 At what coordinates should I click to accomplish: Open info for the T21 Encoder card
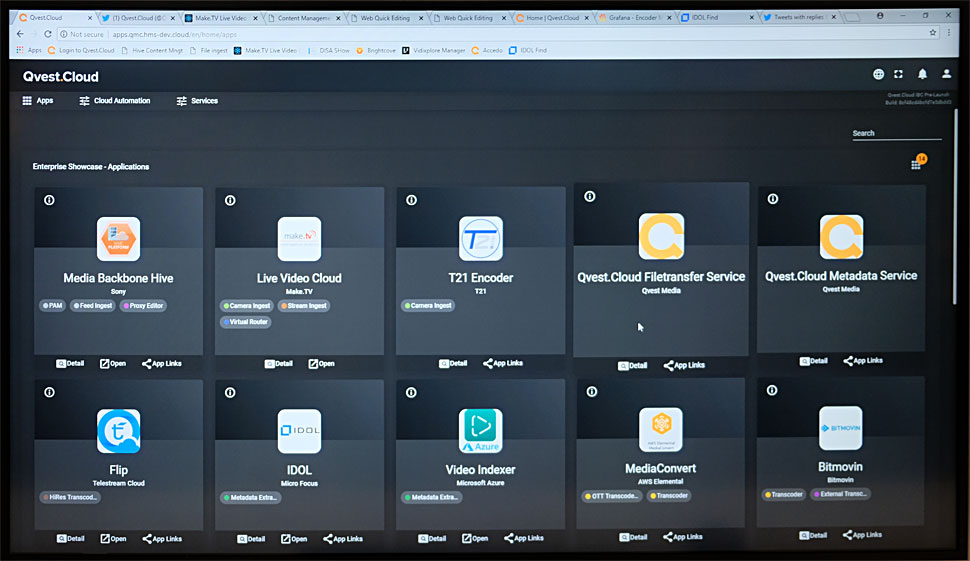coord(411,200)
